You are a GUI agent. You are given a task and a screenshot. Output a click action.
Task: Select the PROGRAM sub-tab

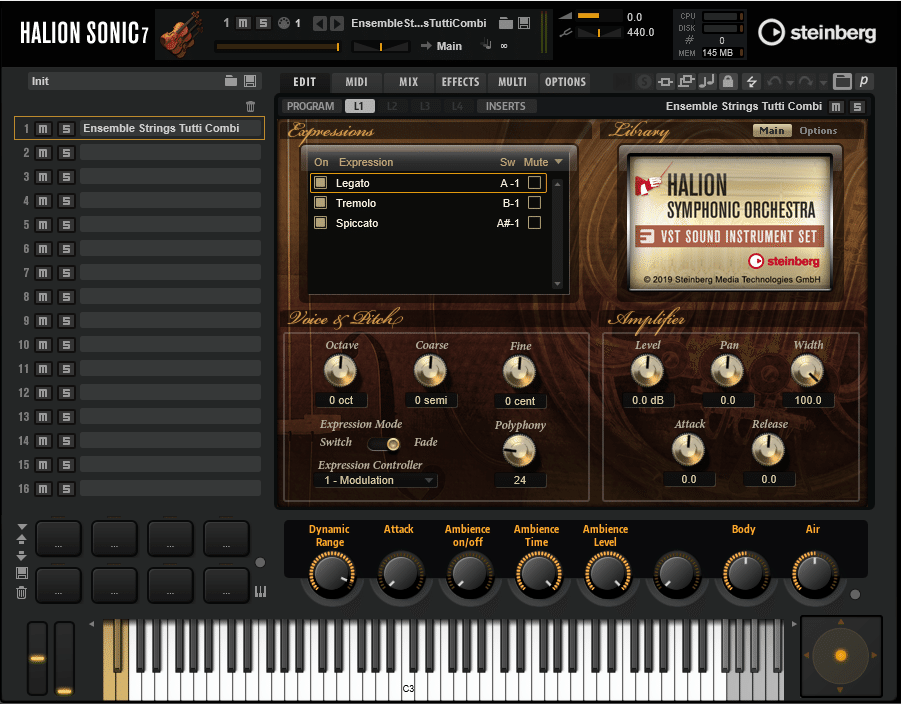click(x=311, y=106)
